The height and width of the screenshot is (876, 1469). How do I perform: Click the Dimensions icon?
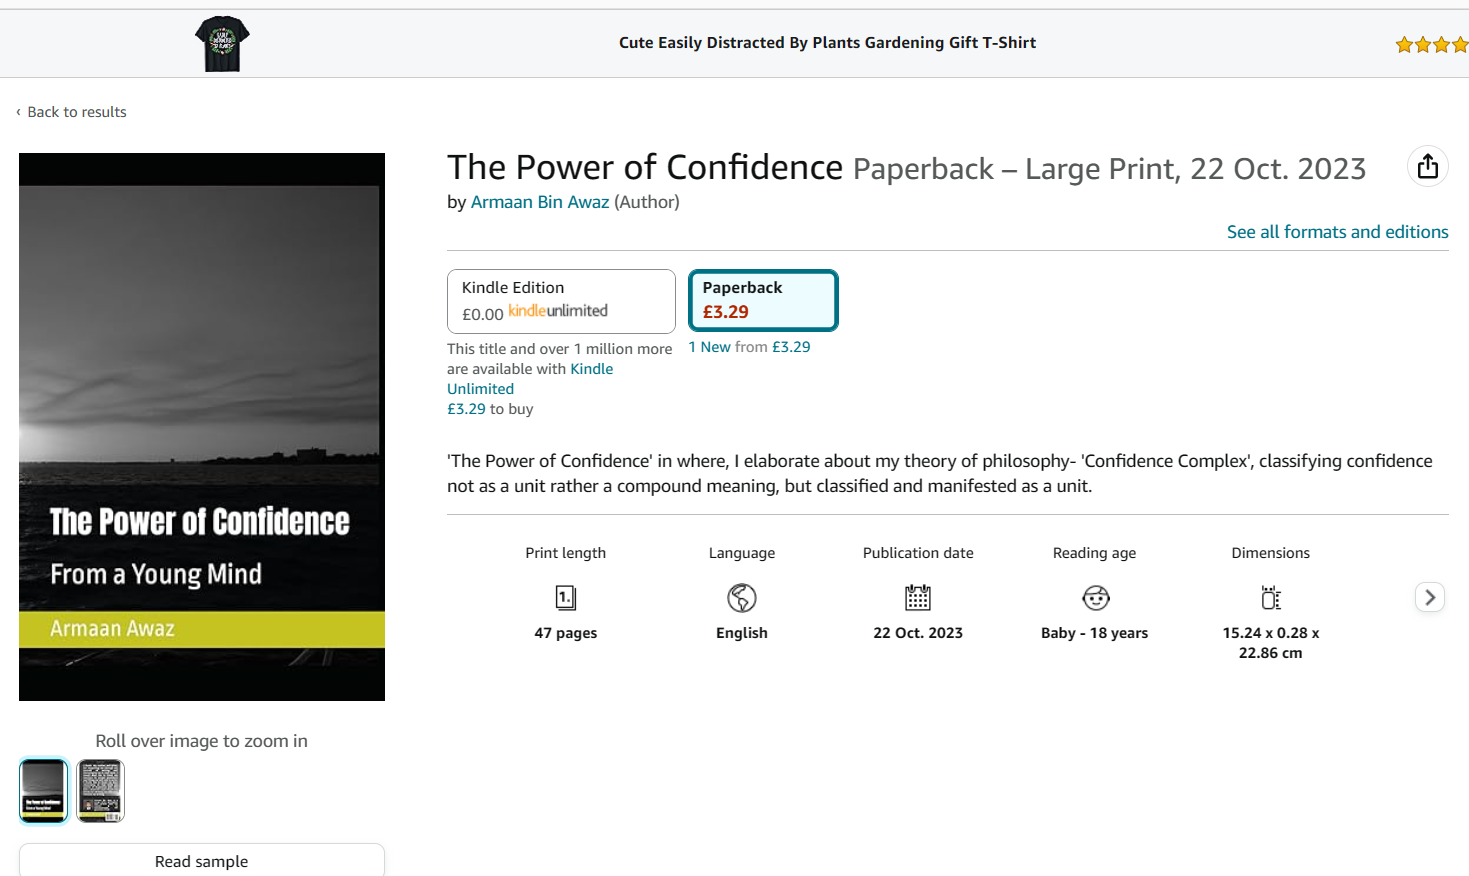(x=1271, y=598)
